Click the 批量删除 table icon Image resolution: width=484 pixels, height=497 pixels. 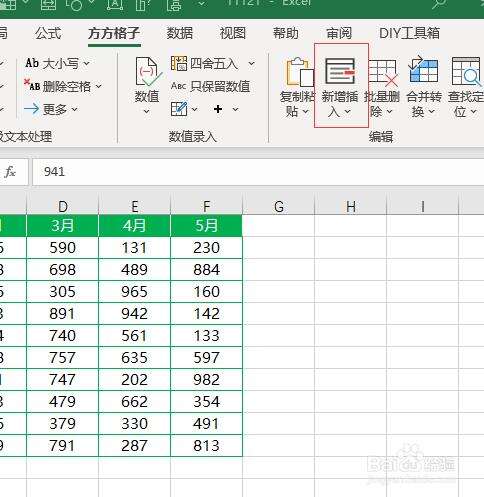383,72
